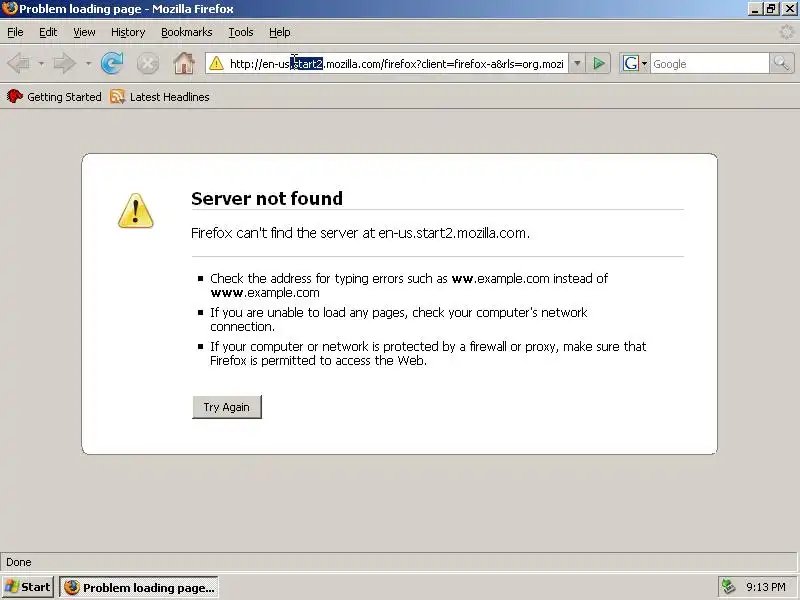Click the large warning triangle icon
Screen dimensions: 800x600
coord(136,210)
